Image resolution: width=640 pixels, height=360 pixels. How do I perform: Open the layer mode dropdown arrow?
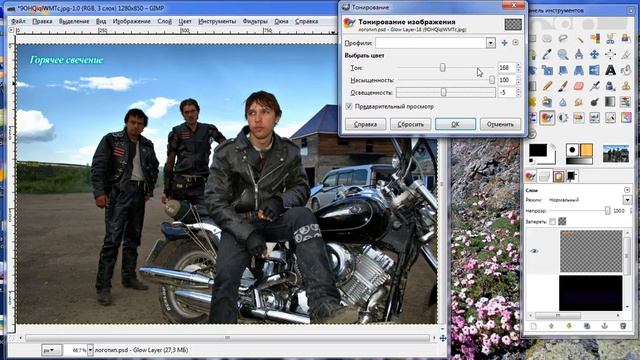coord(627,200)
